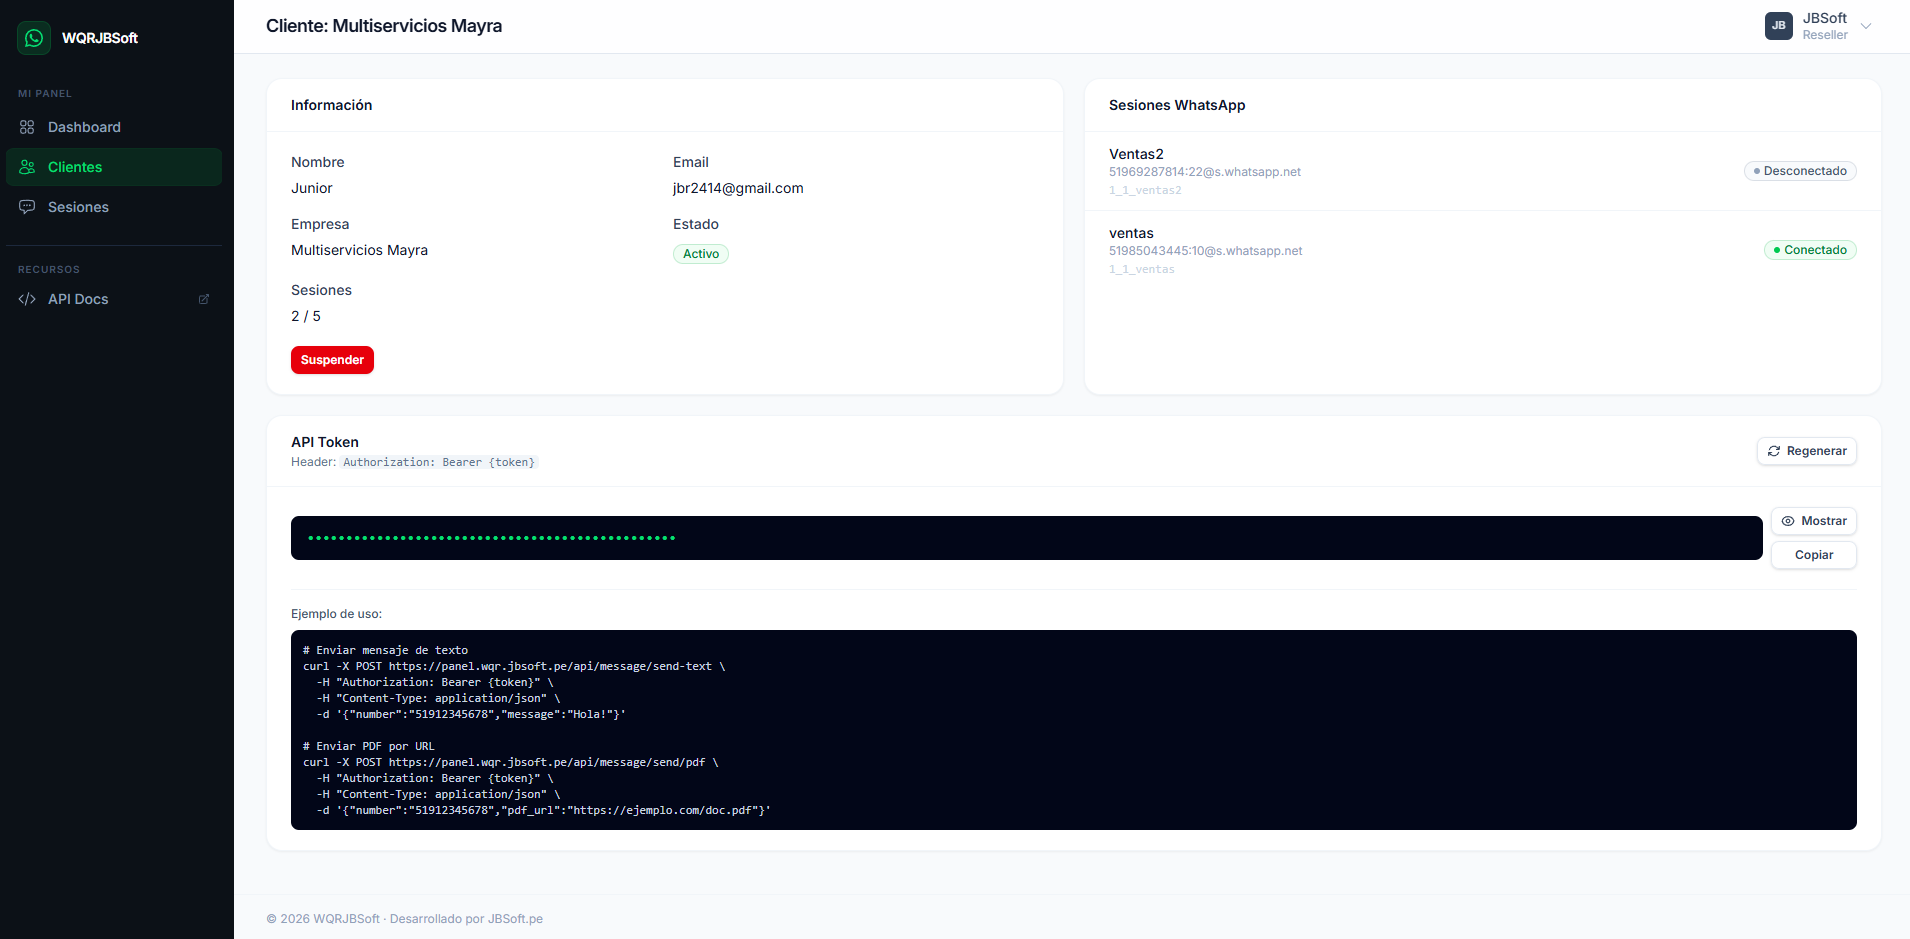Click the Conectado status badge for ventas

1809,250
